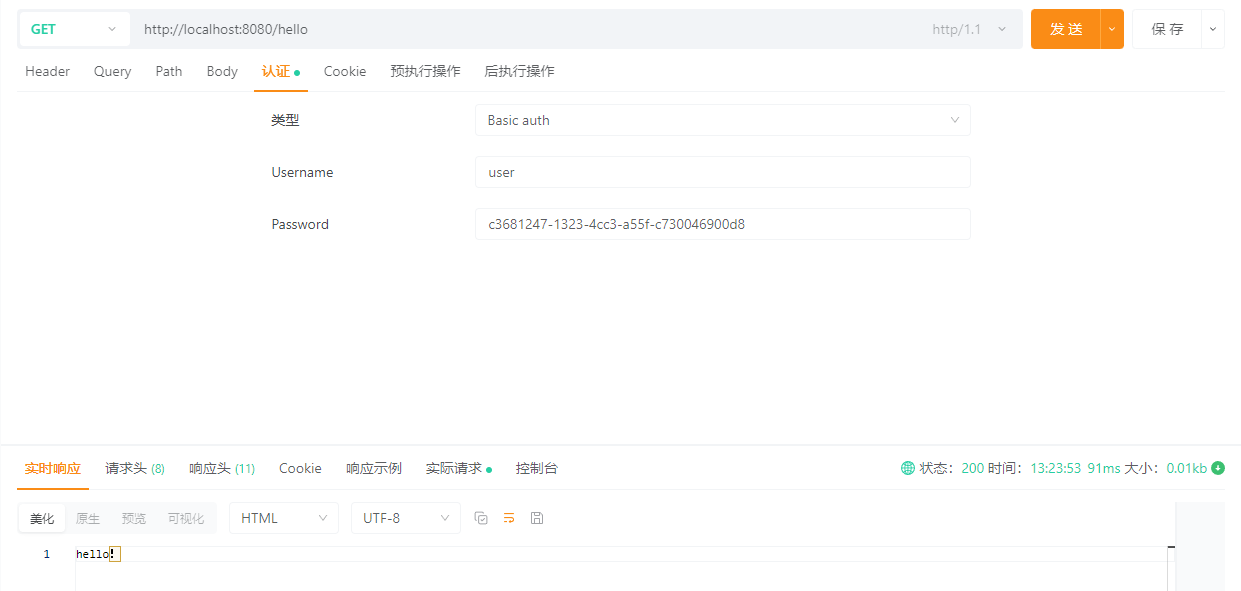Click the response minimap area
1241x591 pixels.
1200,546
